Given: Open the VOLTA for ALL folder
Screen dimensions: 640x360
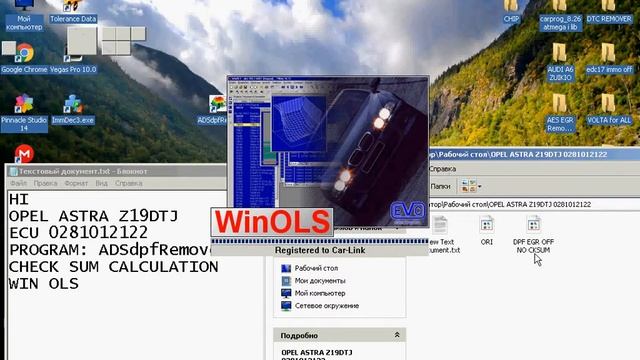Looking at the screenshot, I should (609, 109).
